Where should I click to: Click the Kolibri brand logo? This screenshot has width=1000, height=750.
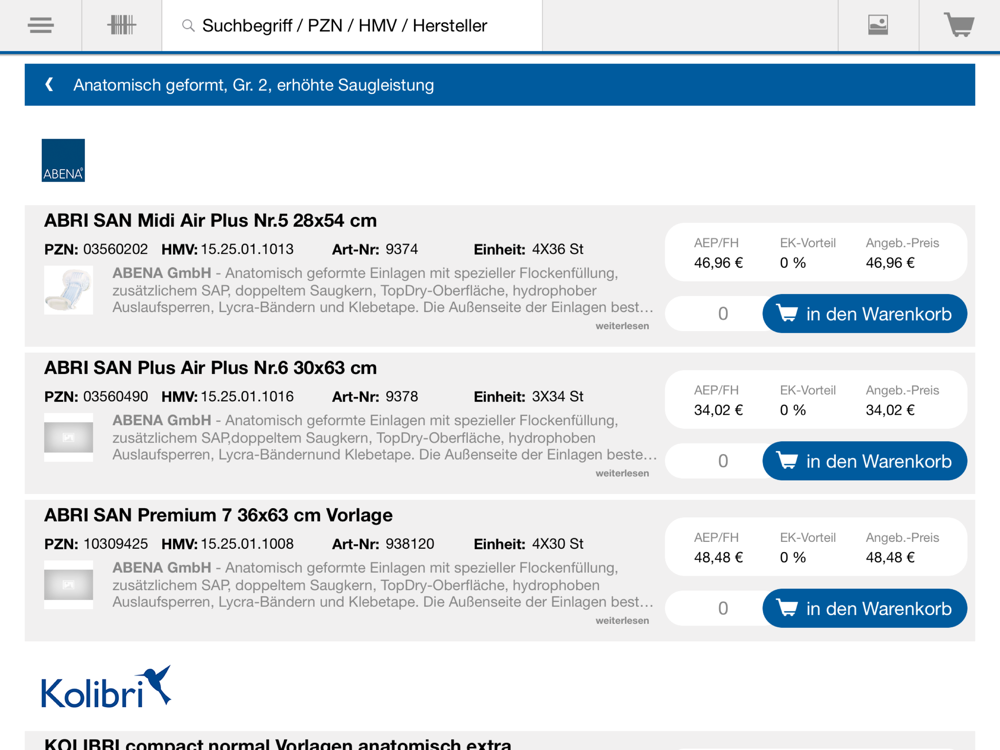coord(106,688)
